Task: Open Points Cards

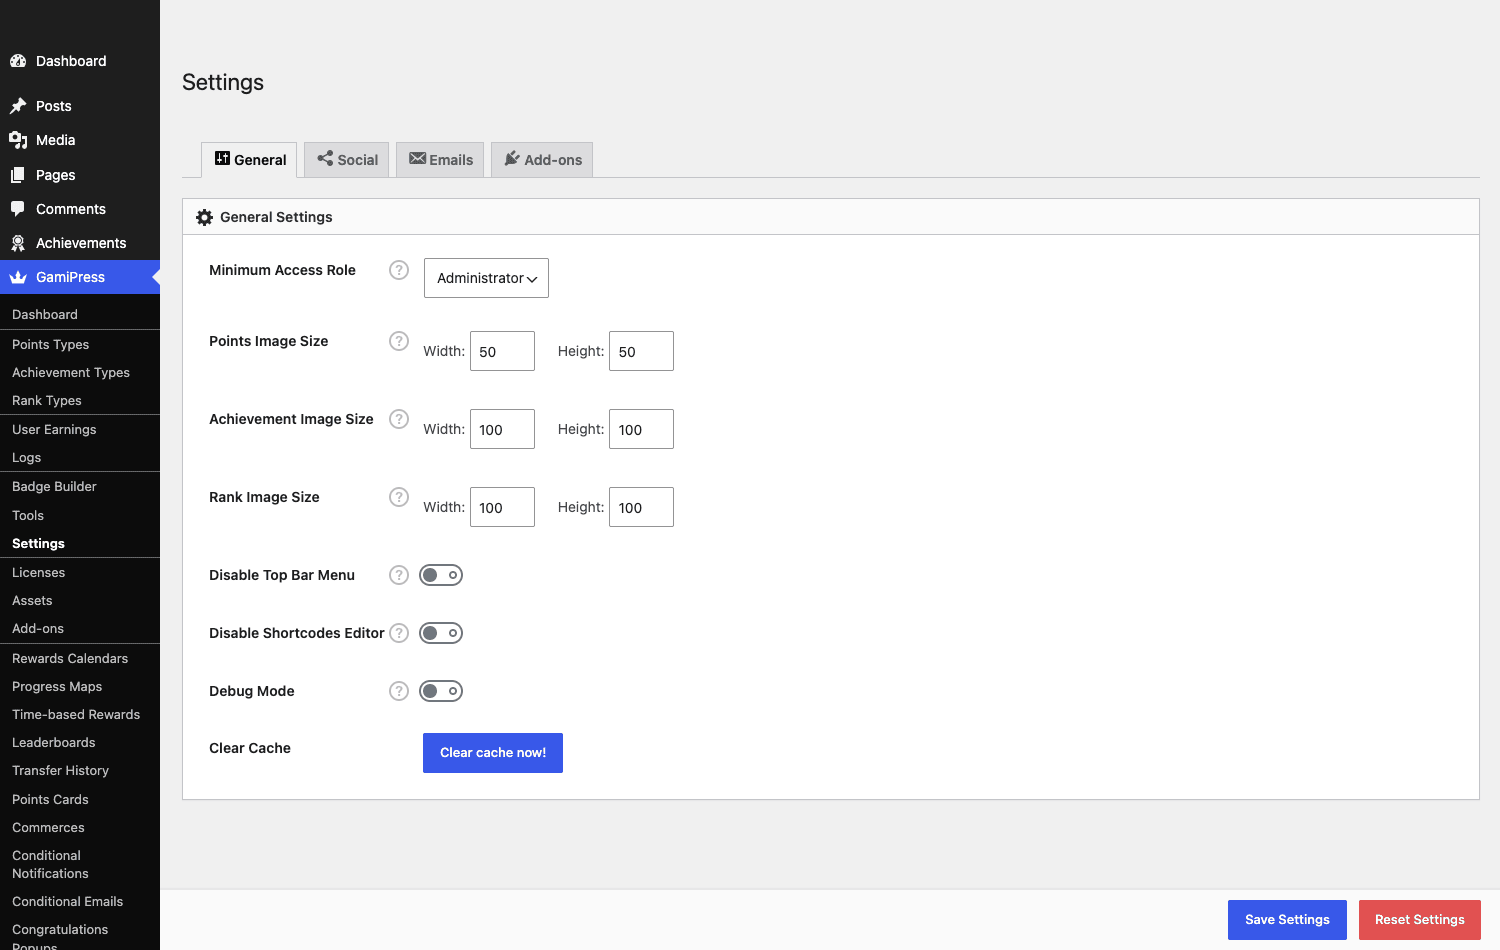Action: [x=80, y=799]
